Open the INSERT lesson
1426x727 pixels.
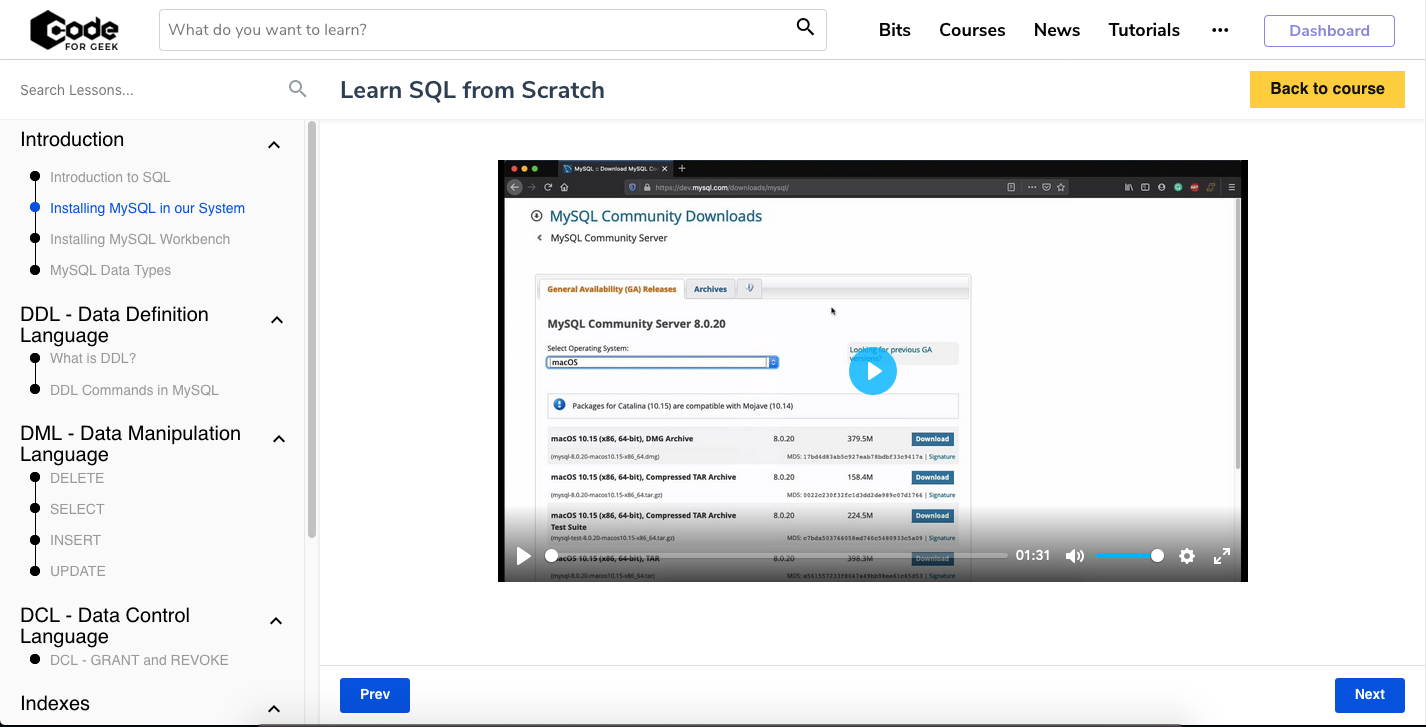coord(75,540)
